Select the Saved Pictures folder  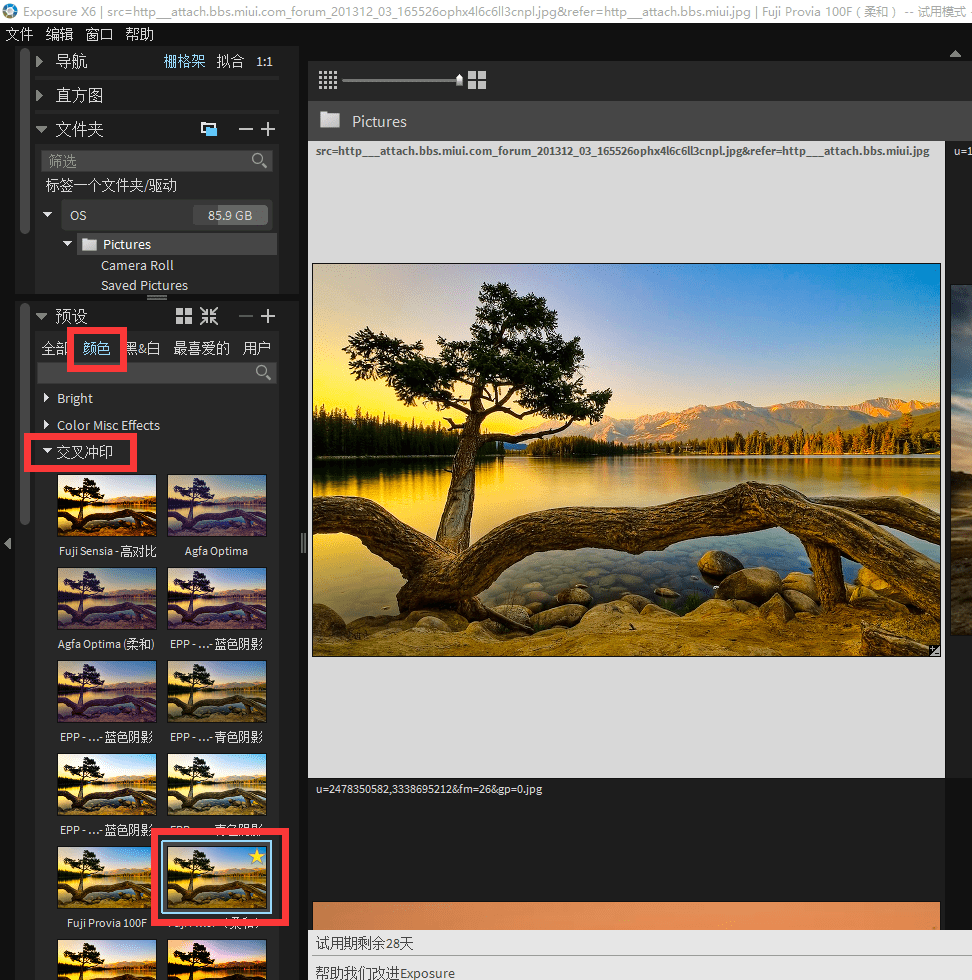pos(144,286)
